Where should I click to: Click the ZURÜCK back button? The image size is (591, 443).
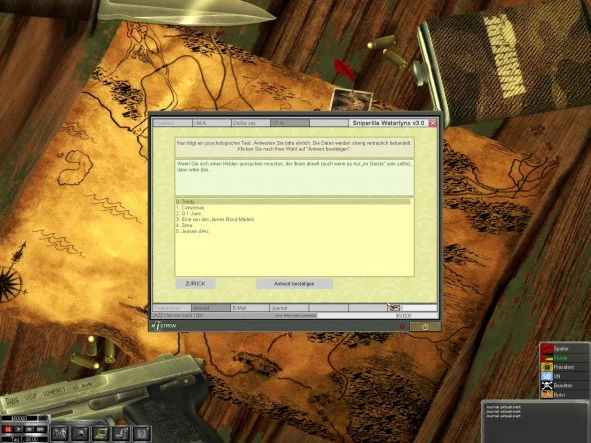point(195,284)
